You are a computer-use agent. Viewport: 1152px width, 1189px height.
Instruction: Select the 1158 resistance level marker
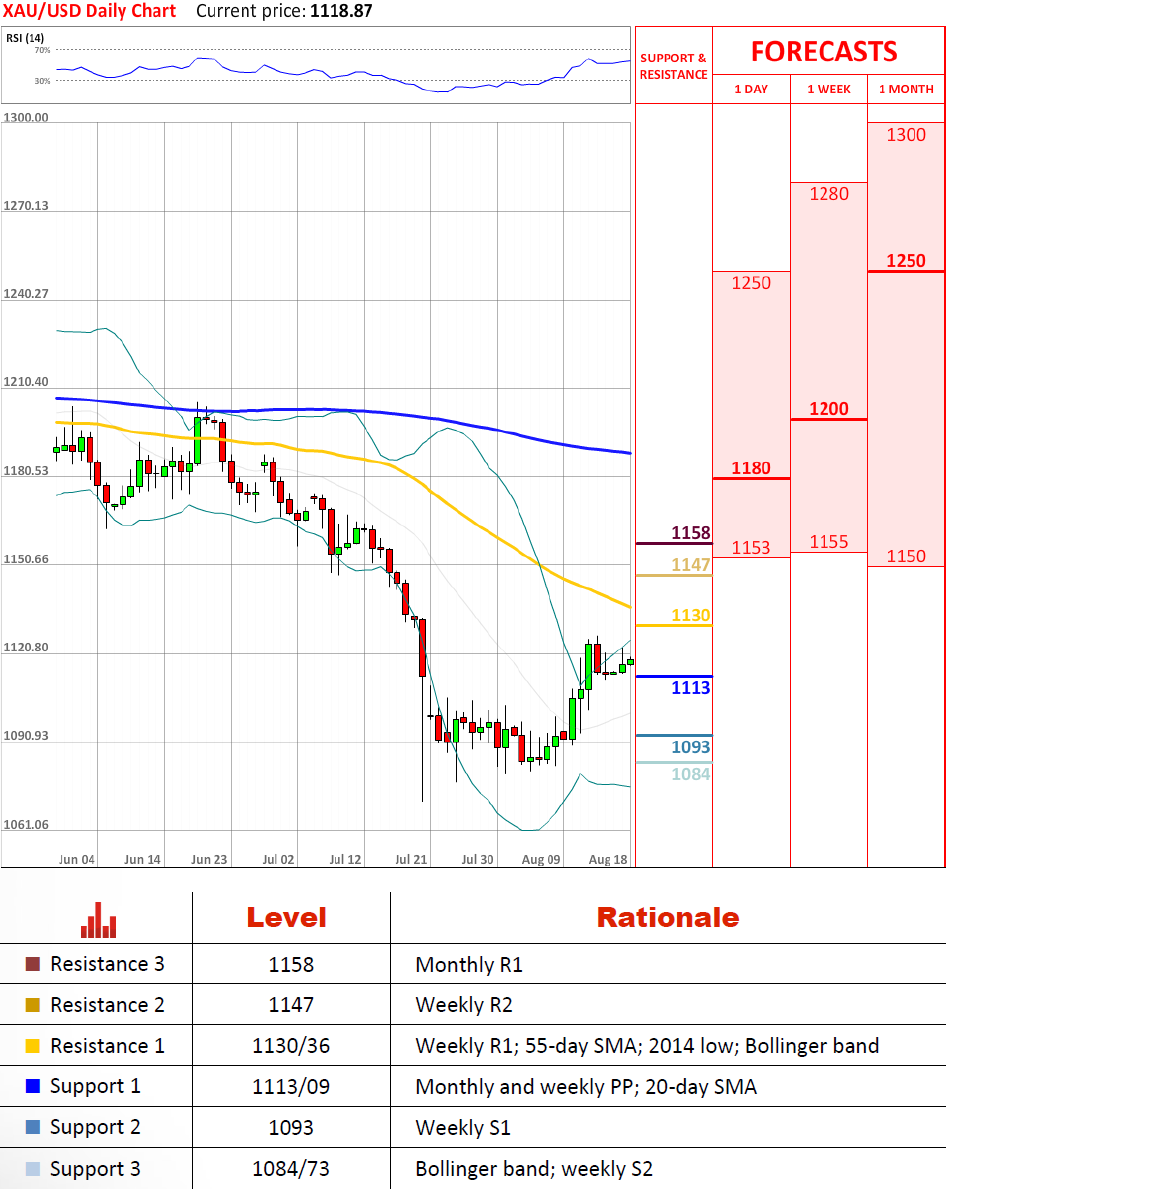690,533
